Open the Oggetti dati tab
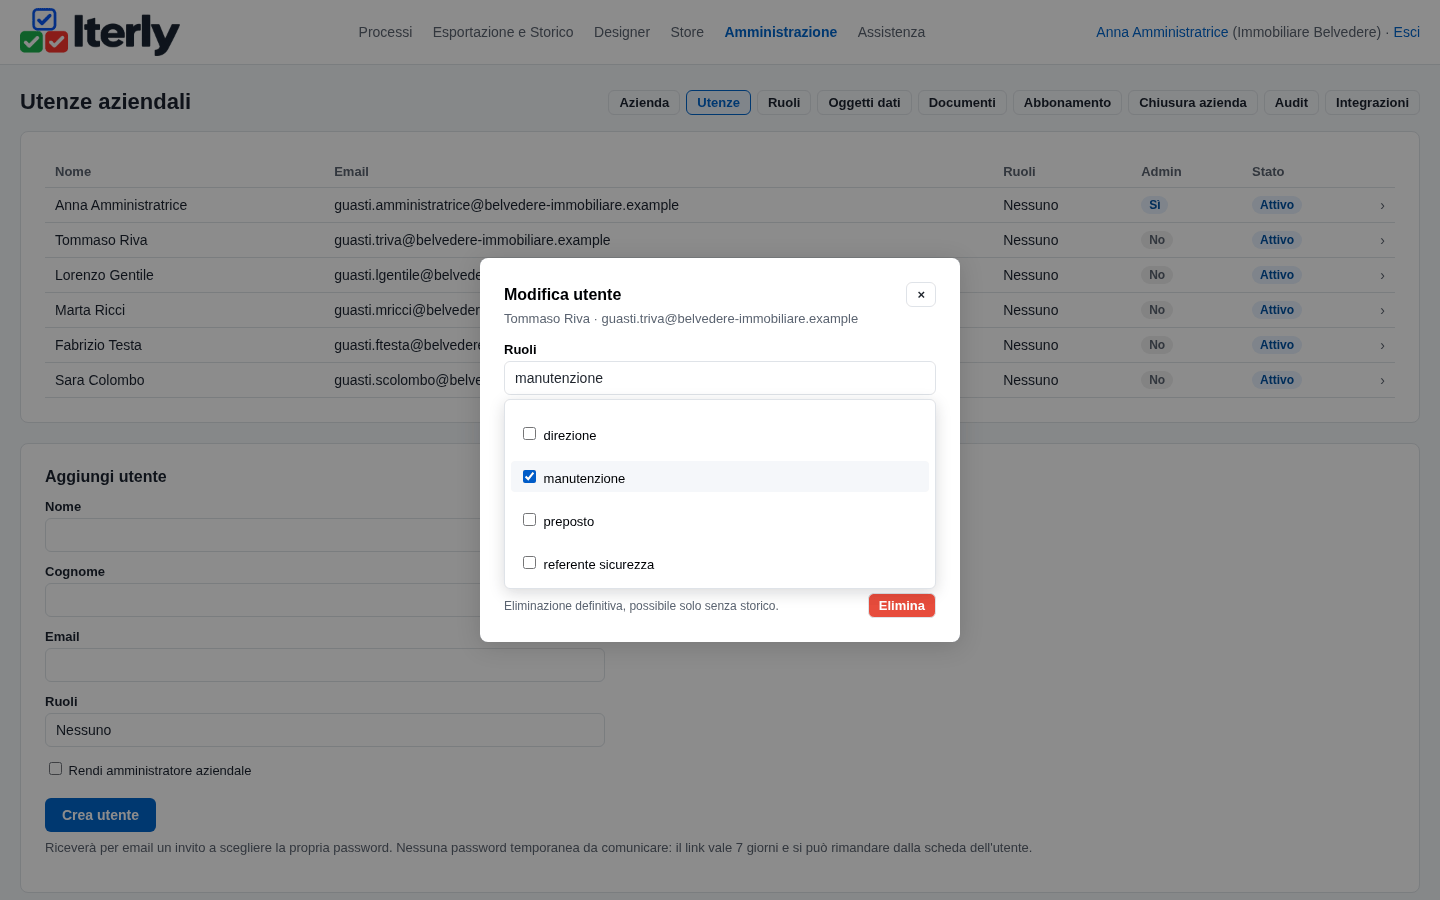The height and width of the screenshot is (900, 1440). (x=864, y=103)
